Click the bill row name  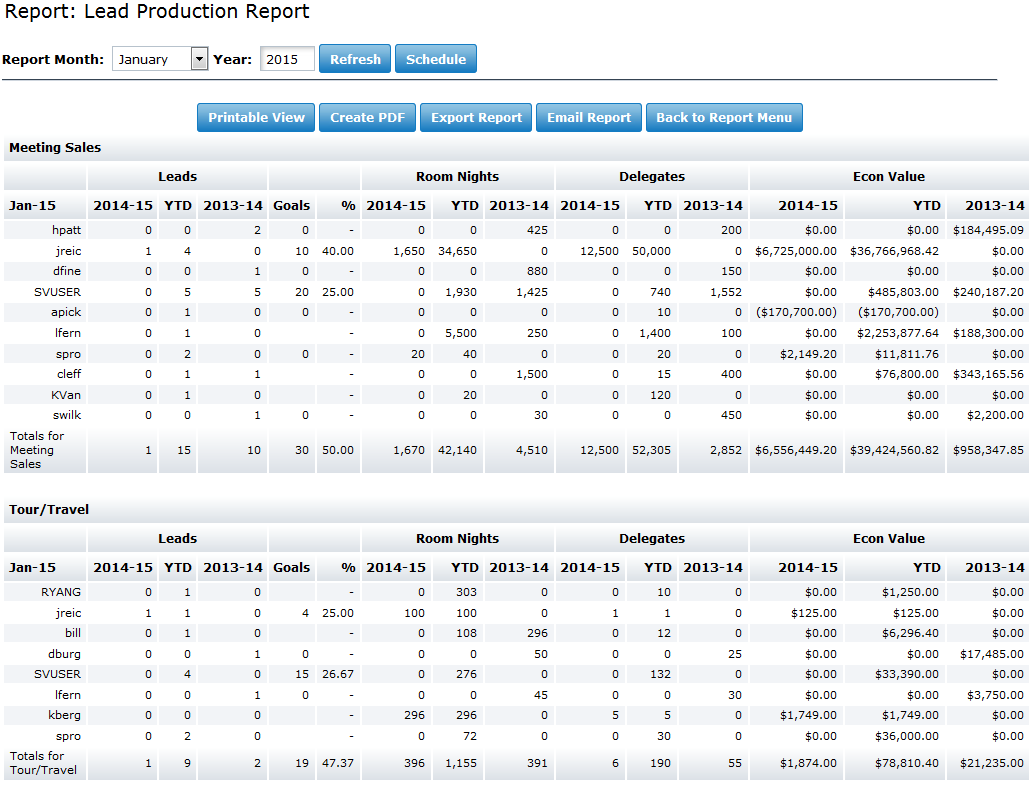click(72, 632)
